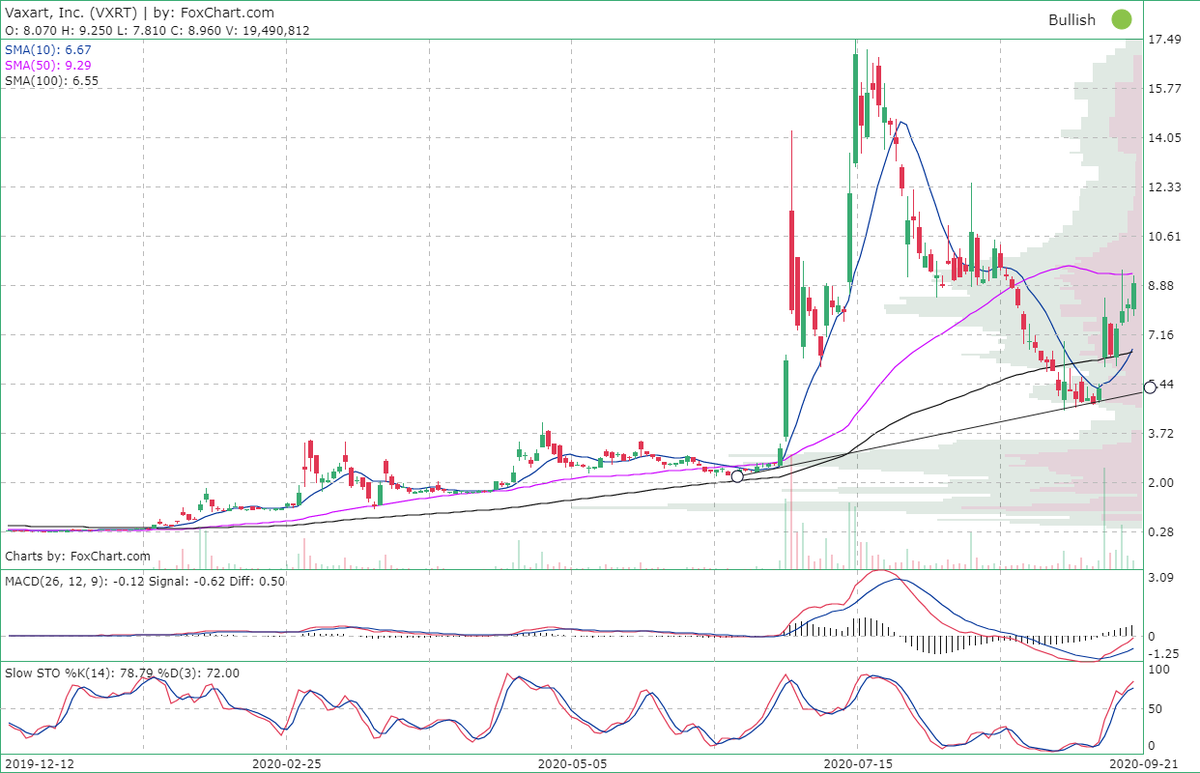Select the trendline start circle marker near 2.00
The image size is (1200, 773).
tap(737, 476)
